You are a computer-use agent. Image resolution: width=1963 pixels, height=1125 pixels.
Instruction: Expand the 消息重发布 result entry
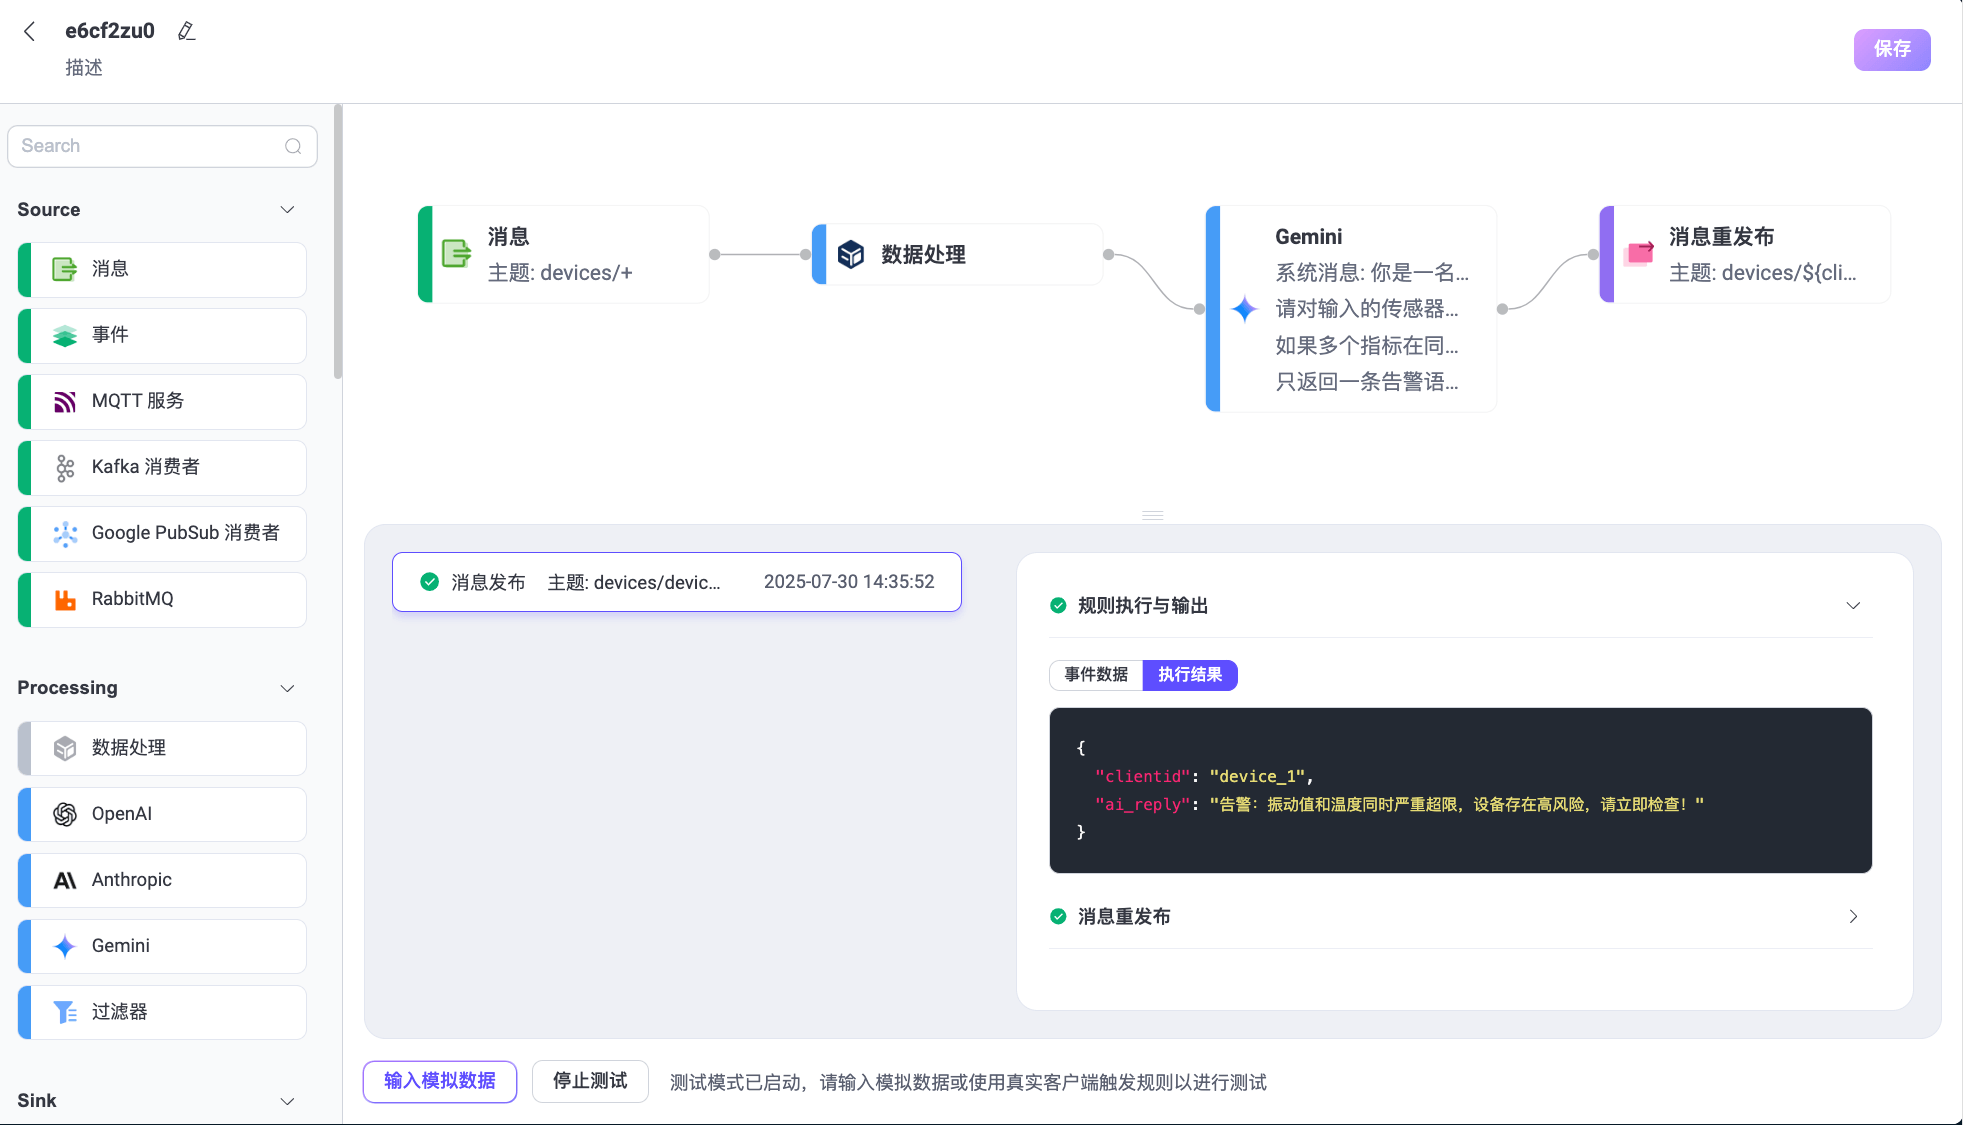pos(1853,916)
